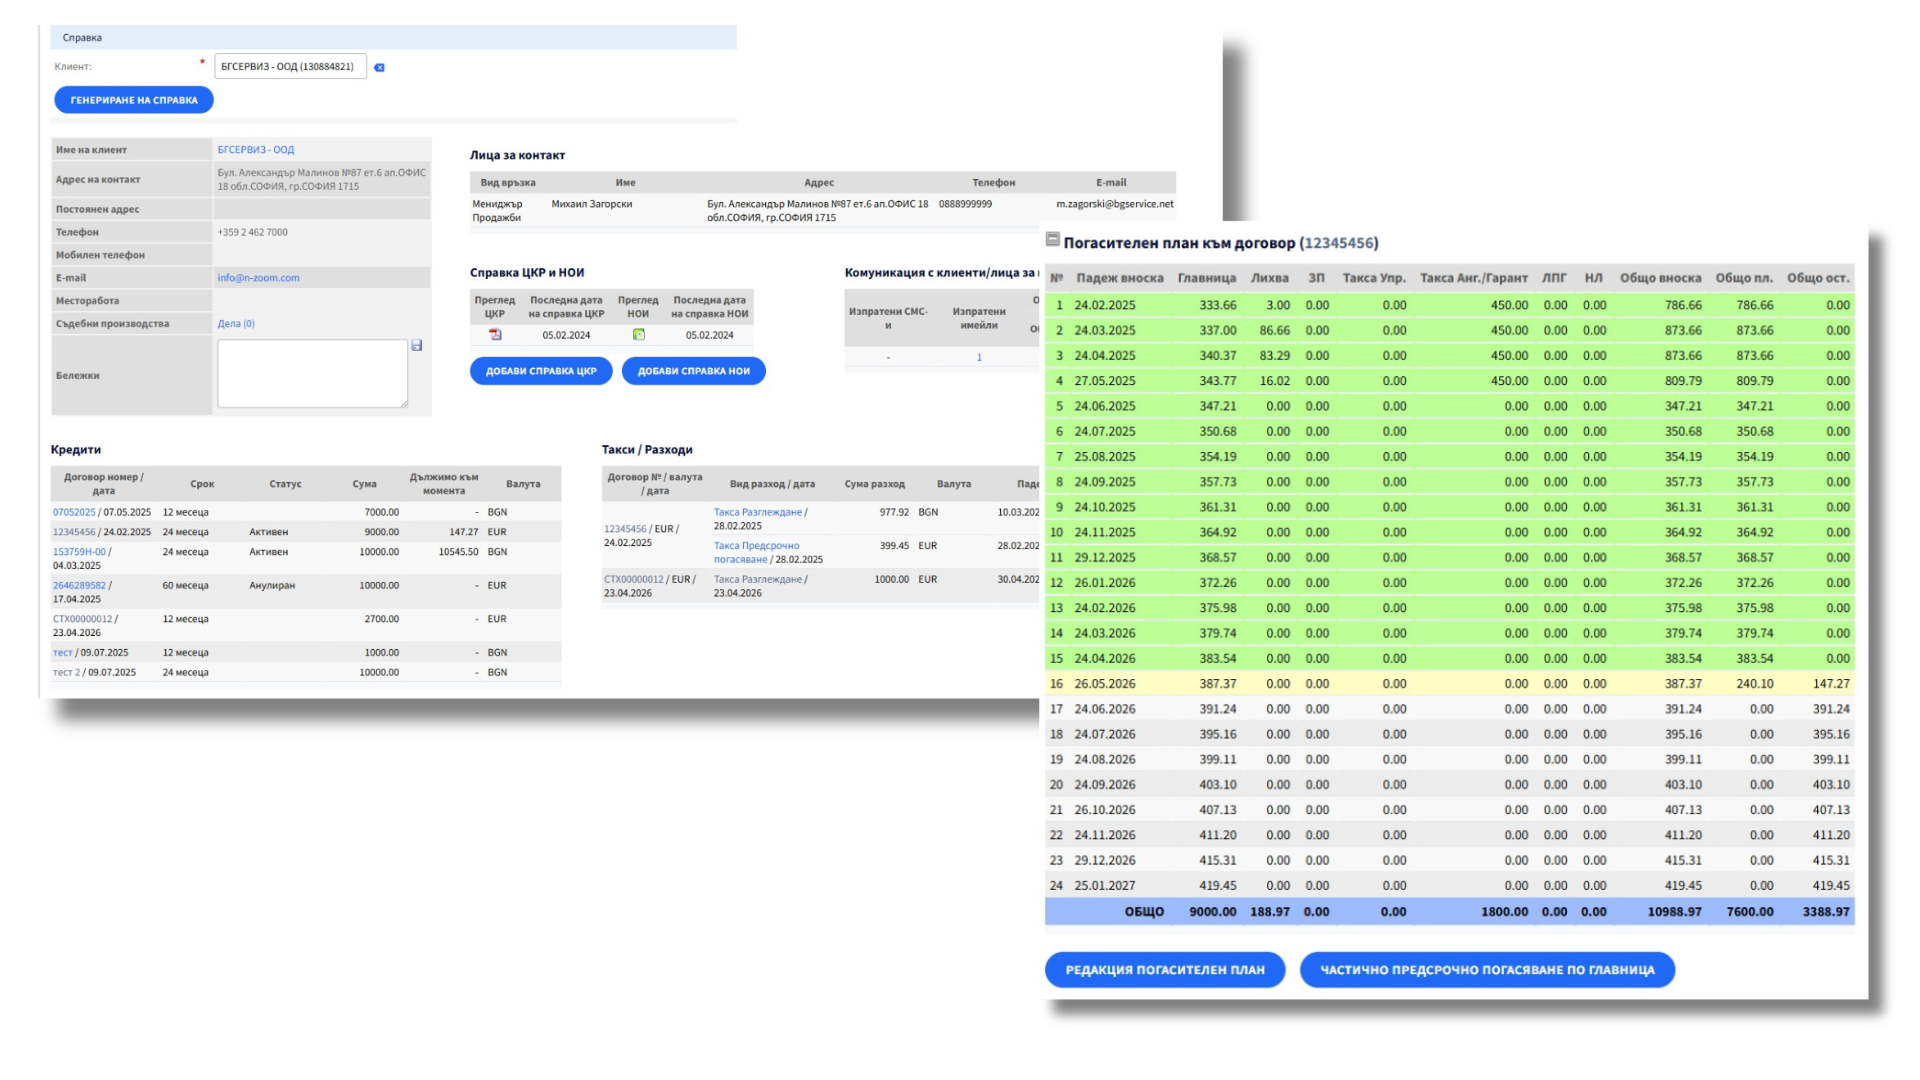Open the info@n-zoom.com email link
This screenshot has height=1080, width=1920.
(x=258, y=278)
